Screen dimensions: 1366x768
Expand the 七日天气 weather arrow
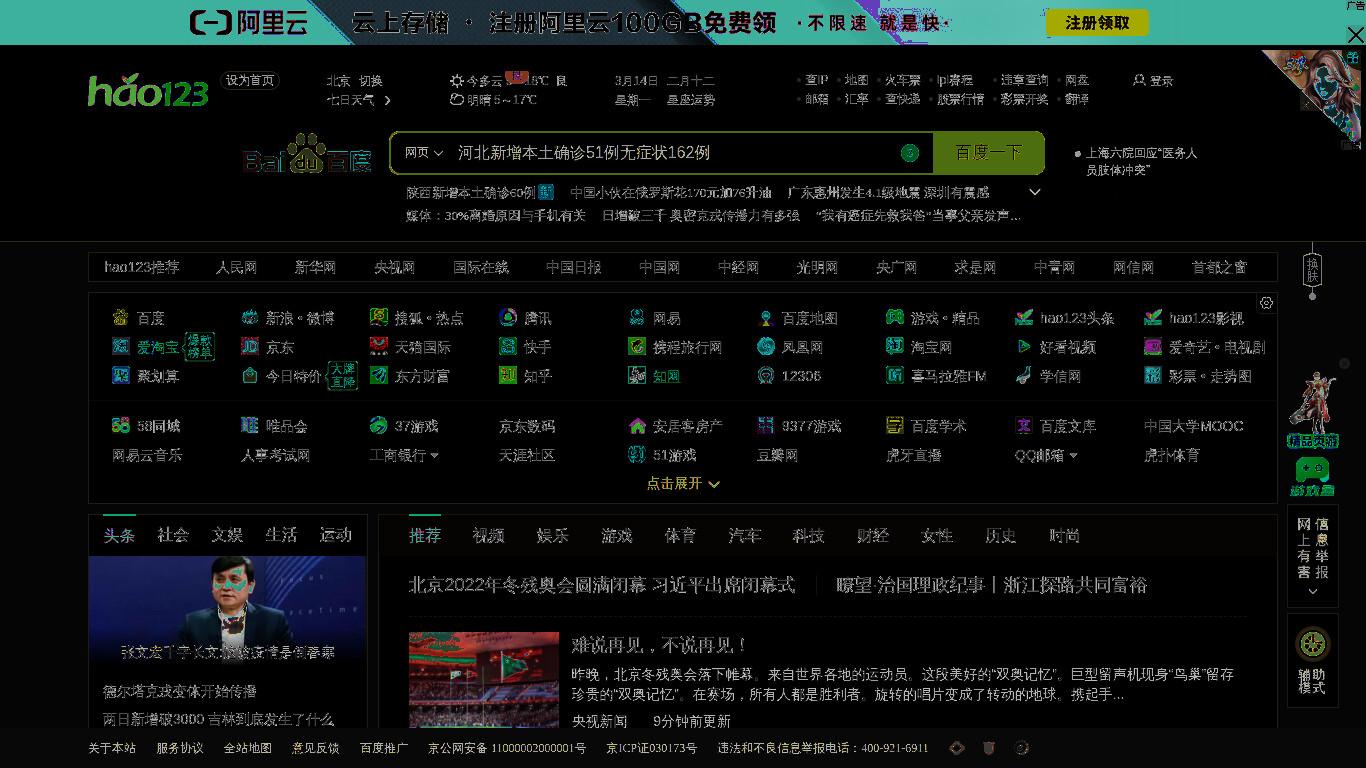click(x=387, y=100)
